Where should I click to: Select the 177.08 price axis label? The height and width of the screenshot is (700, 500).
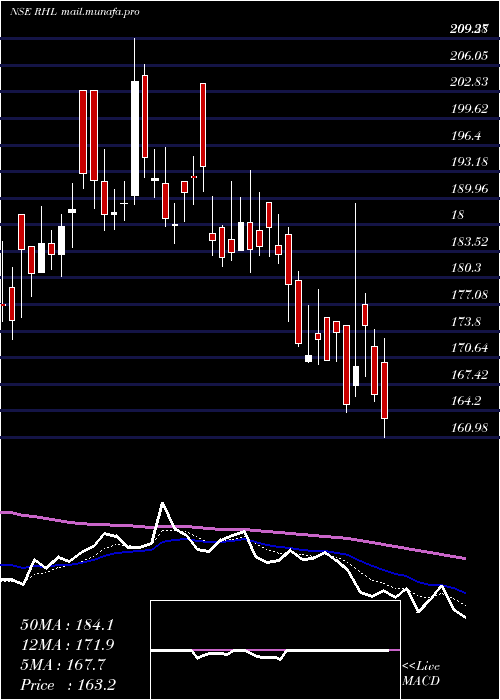click(x=469, y=295)
